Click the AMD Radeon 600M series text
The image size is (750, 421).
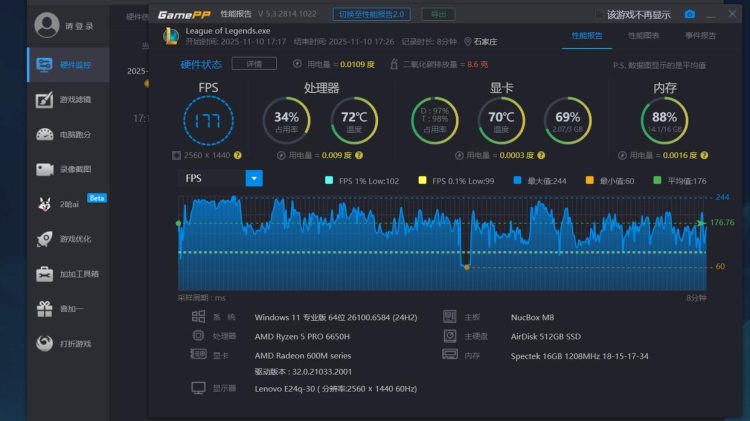click(x=303, y=355)
